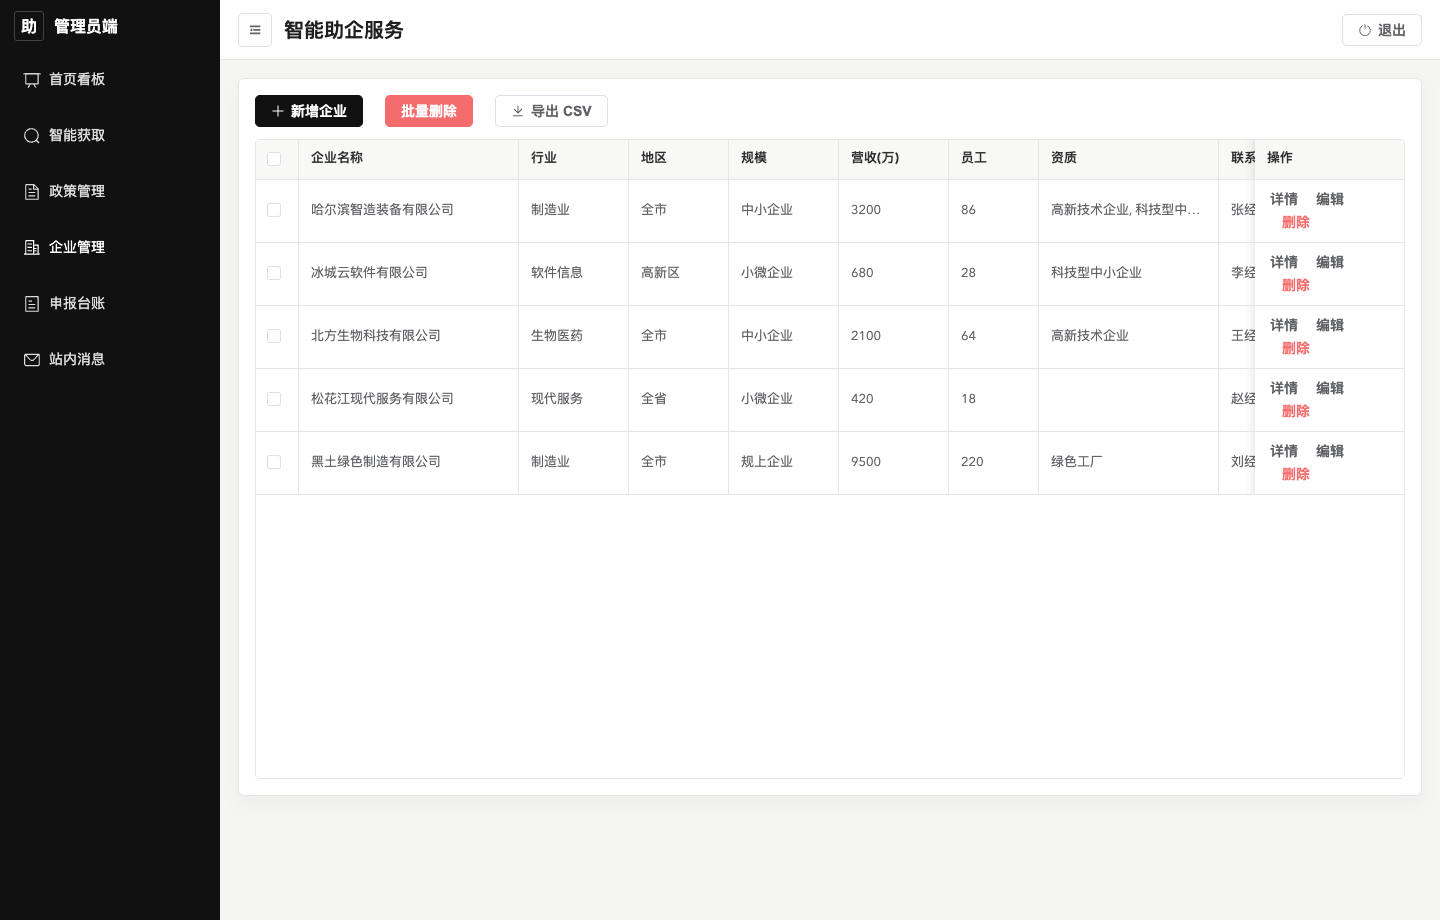Export table using 导出 CSV button
Viewport: 1440px width, 920px height.
[x=551, y=111]
